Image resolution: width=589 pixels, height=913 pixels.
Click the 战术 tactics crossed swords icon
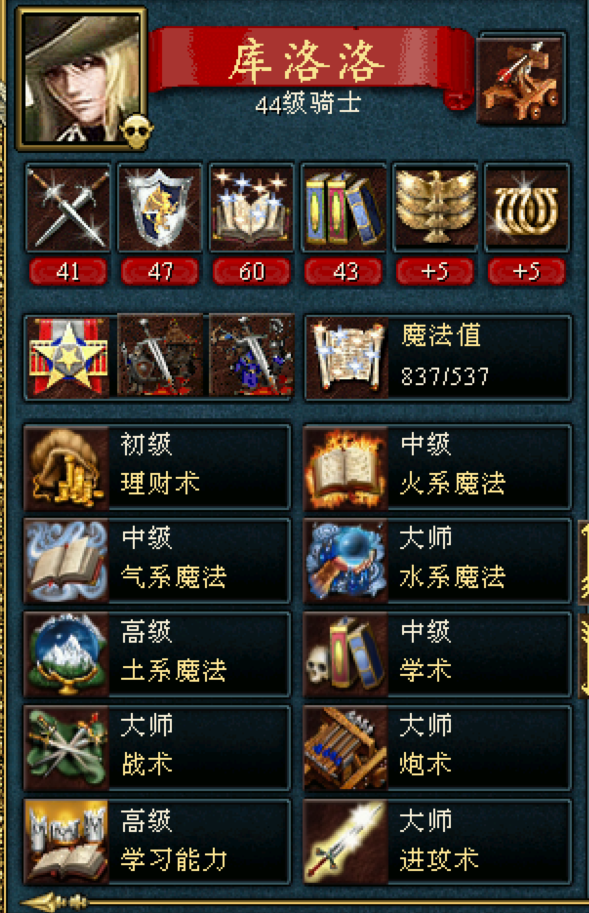pos(67,748)
